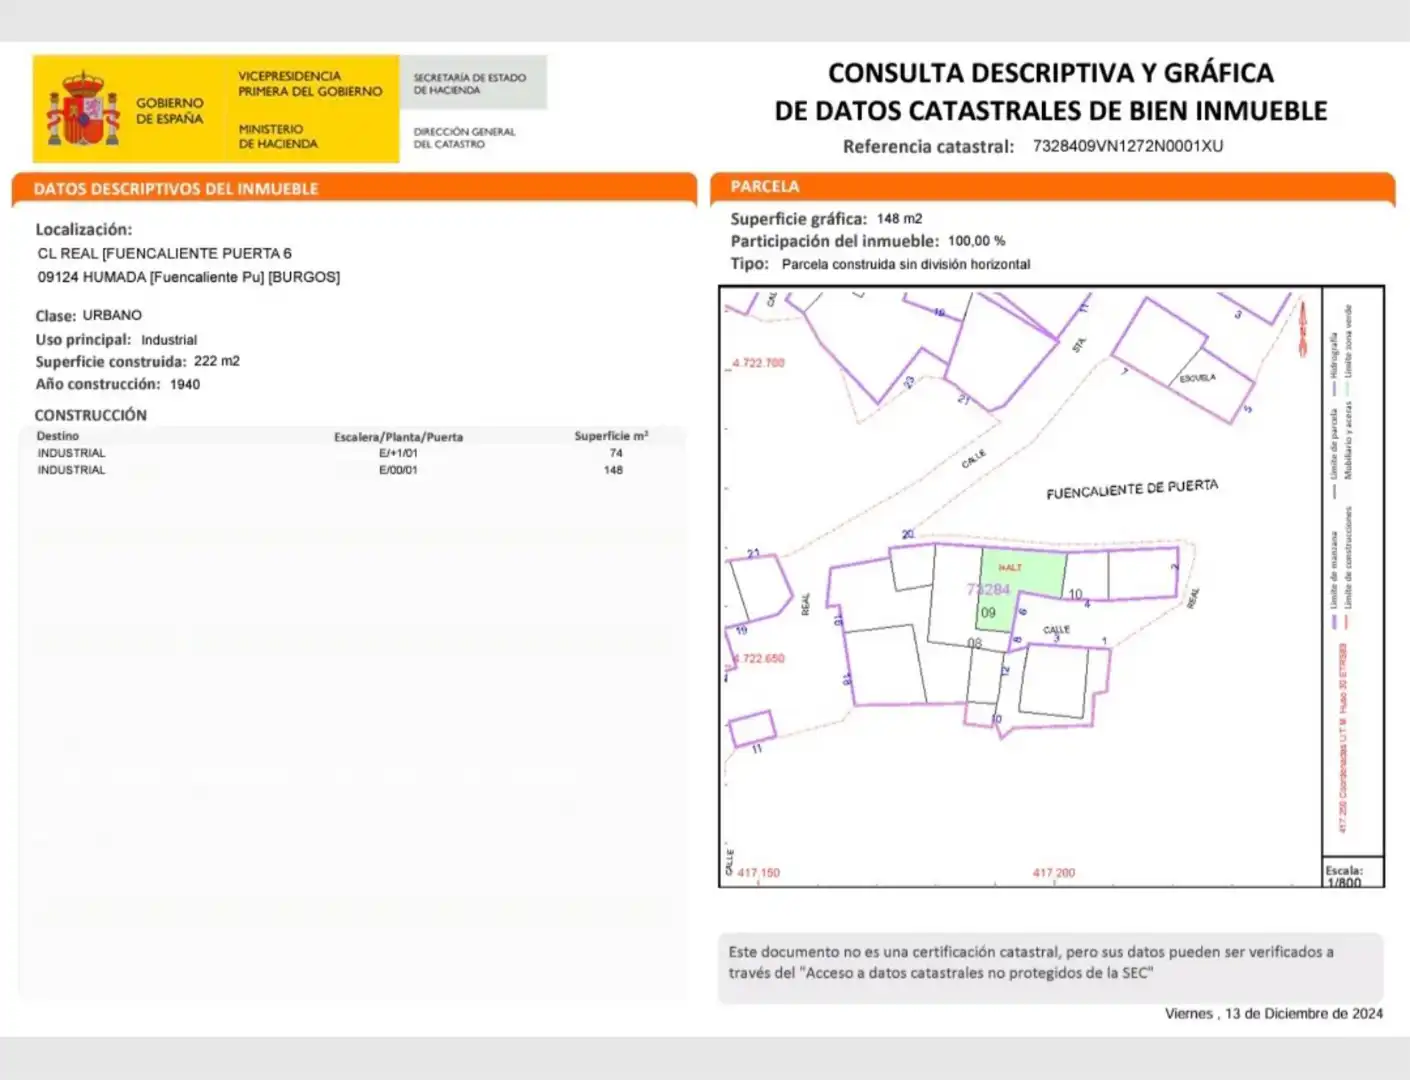Click the Escalera/Planta/Puerta column header
The image size is (1410, 1080).
click(398, 437)
